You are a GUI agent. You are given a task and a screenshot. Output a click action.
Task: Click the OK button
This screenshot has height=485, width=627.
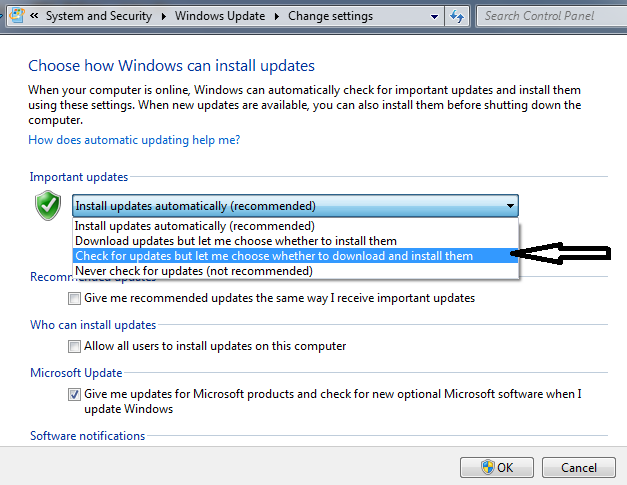coord(497,467)
